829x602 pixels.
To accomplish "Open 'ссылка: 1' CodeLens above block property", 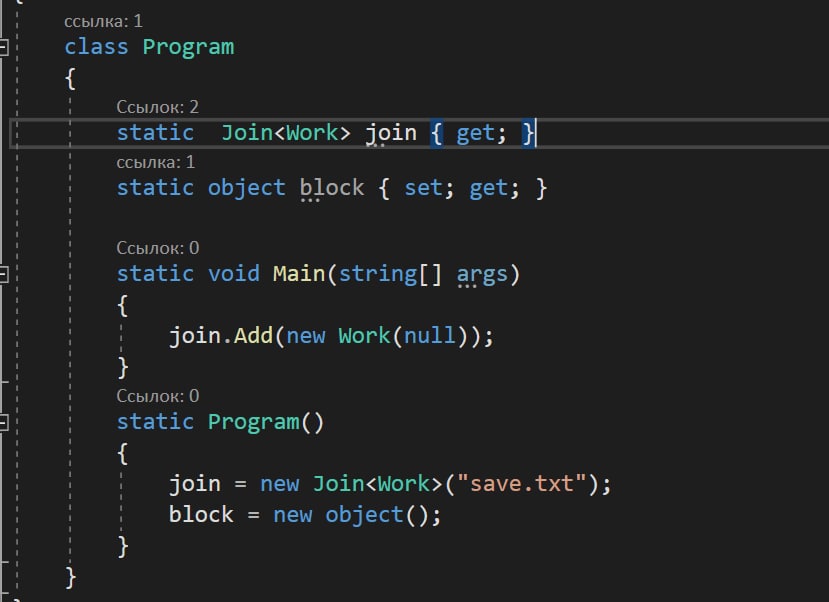I will tap(155, 162).
